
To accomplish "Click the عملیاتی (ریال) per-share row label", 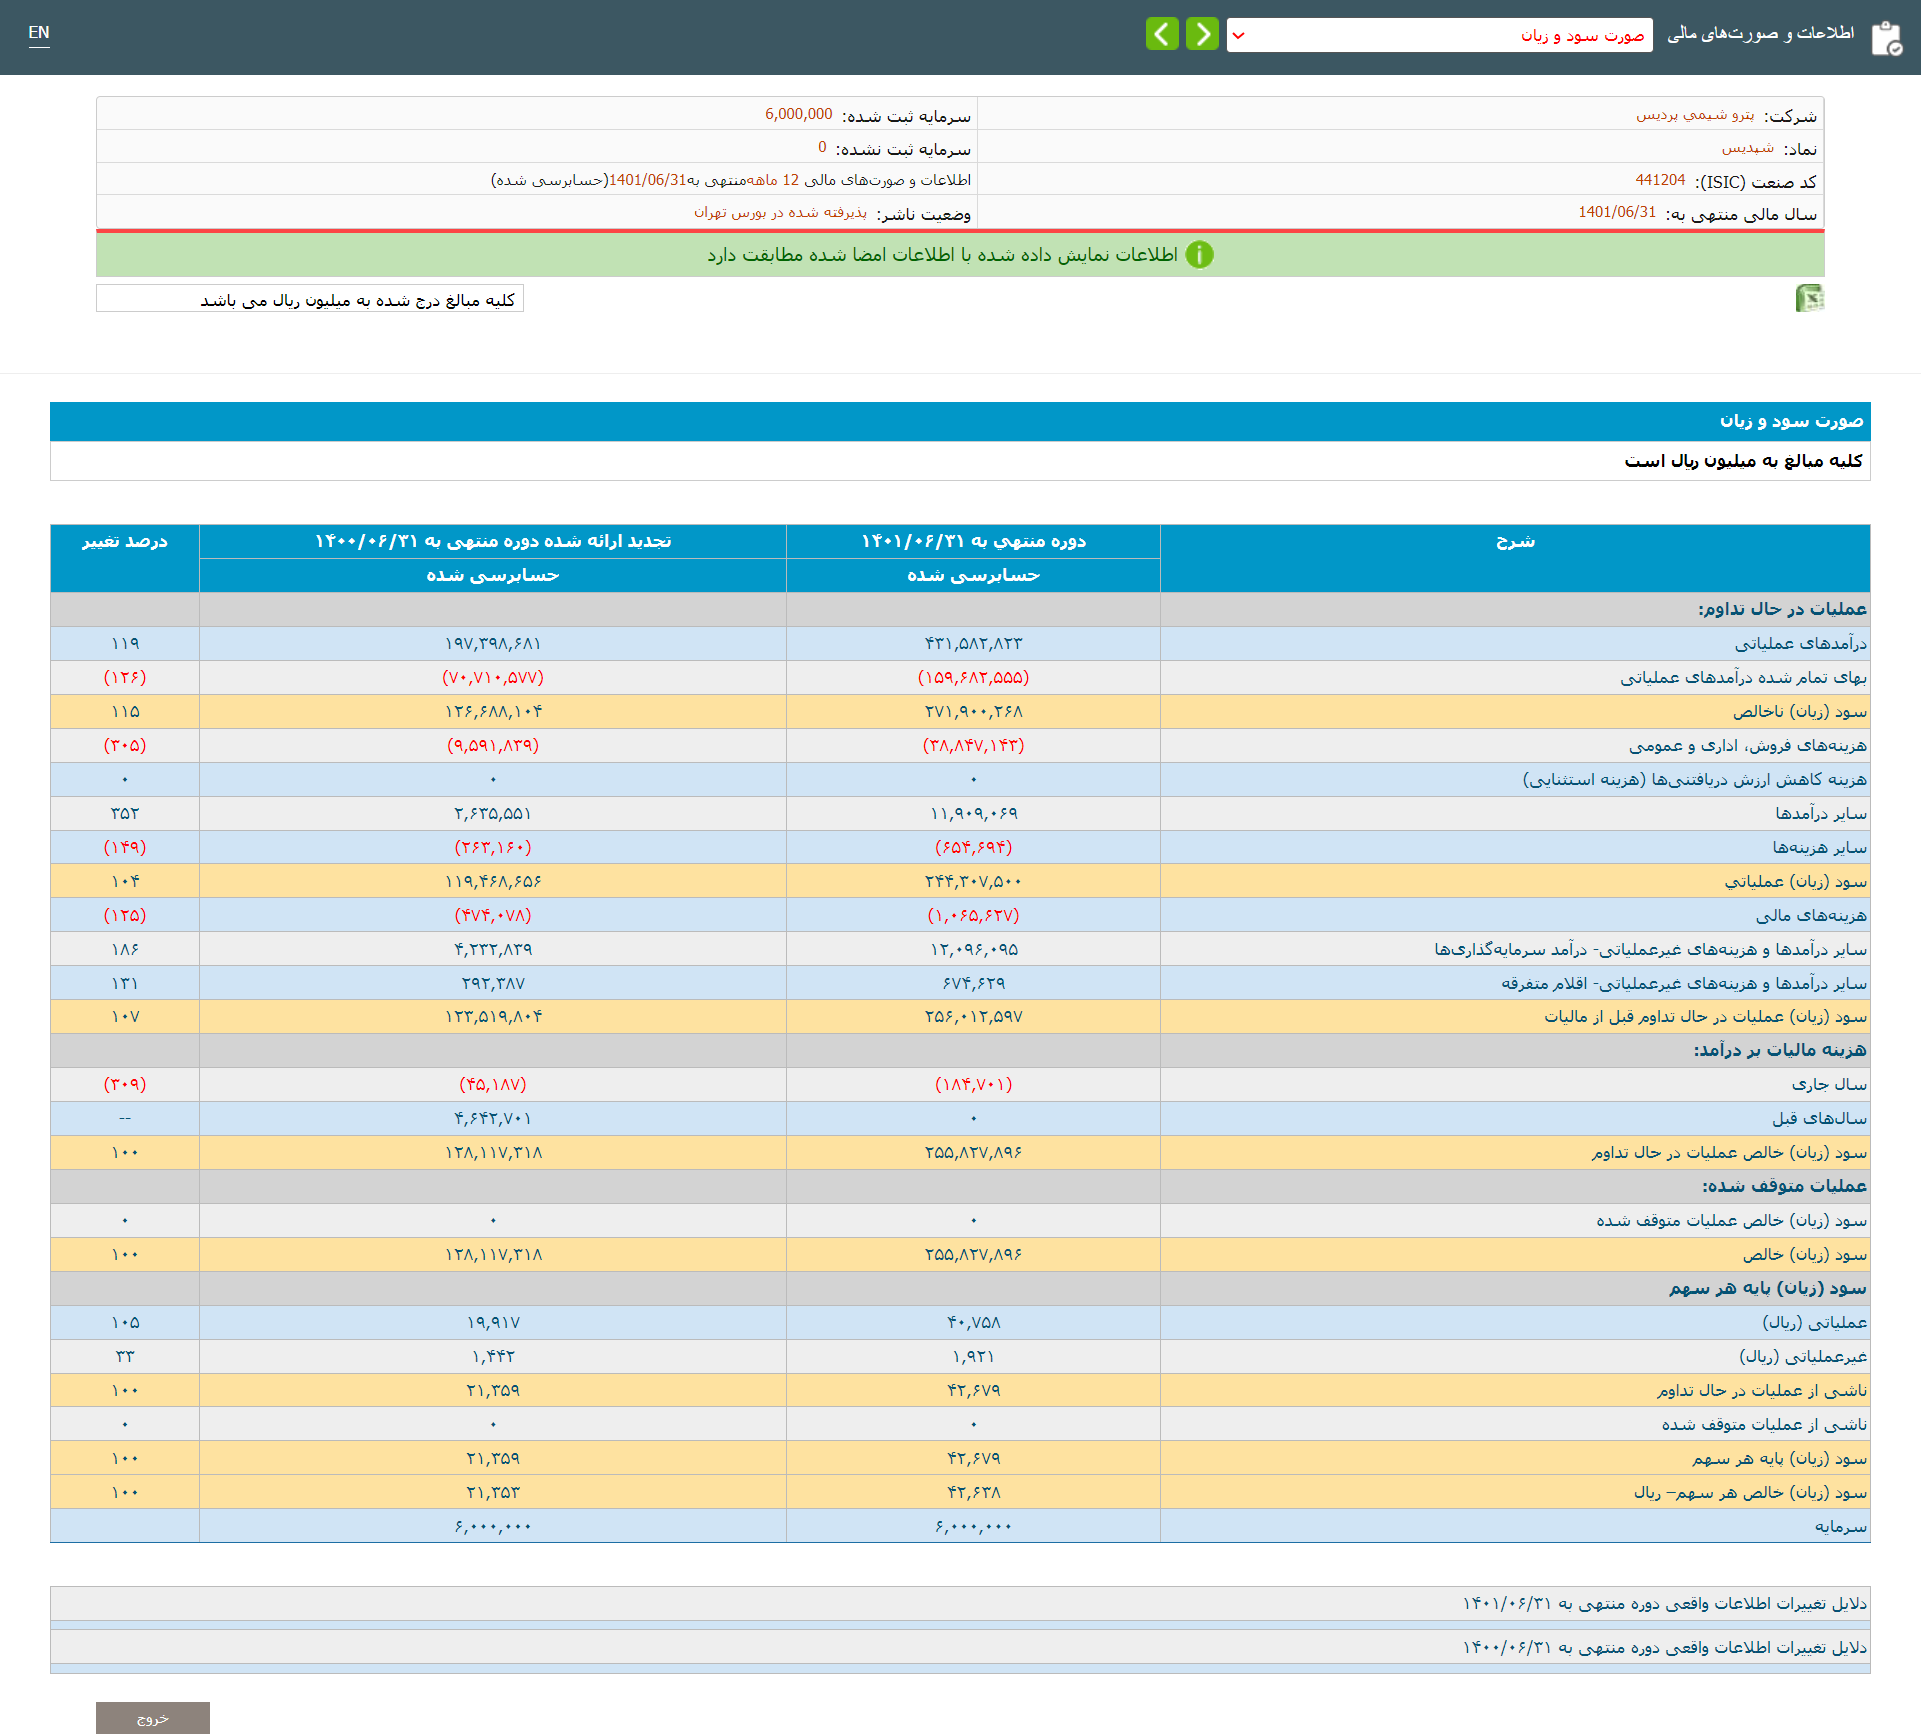I will pyautogui.click(x=1814, y=1322).
